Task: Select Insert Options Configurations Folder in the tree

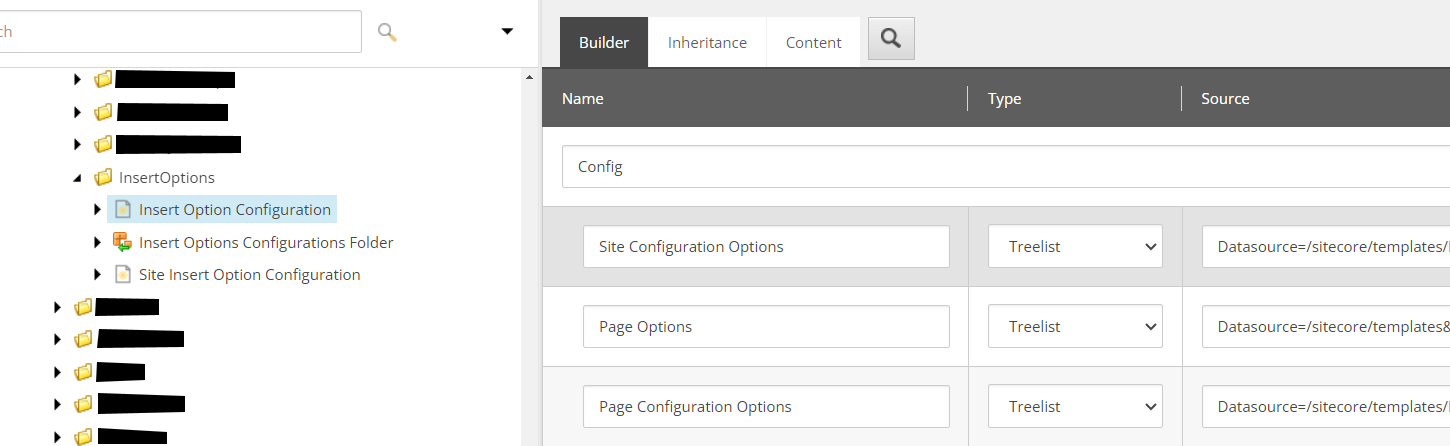Action: tap(266, 242)
